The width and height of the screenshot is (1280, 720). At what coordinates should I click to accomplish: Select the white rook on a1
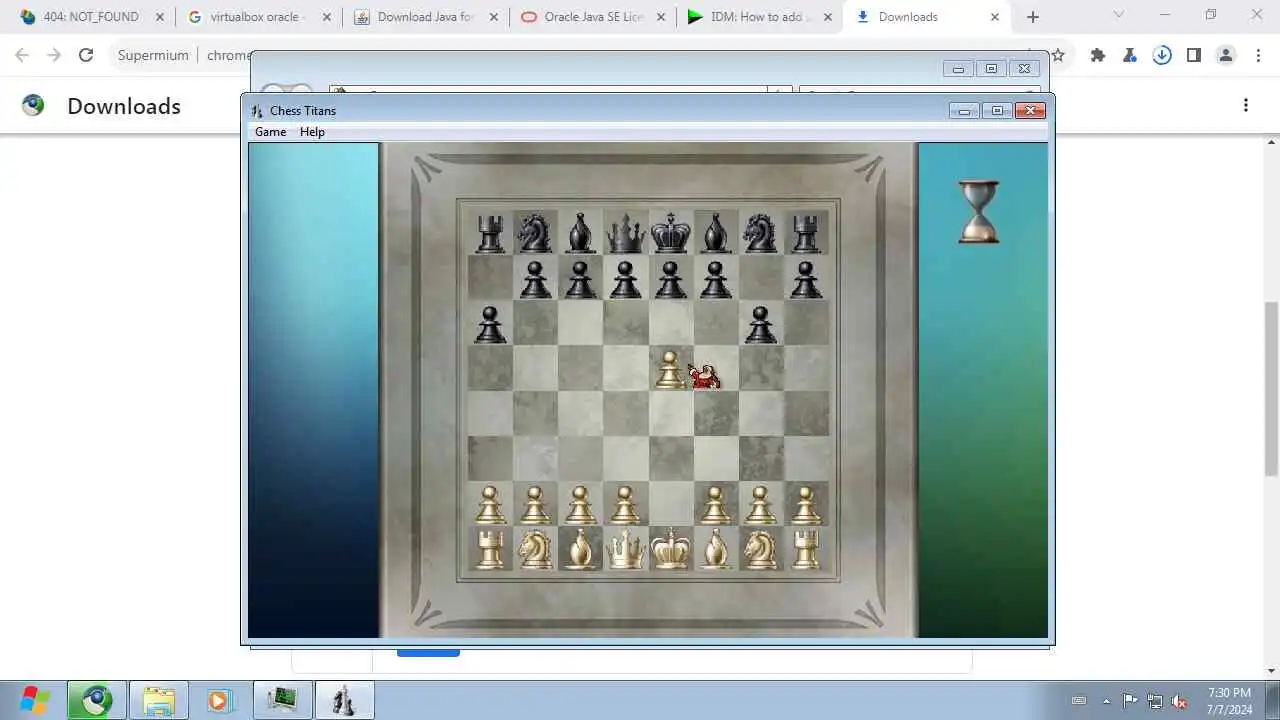[x=490, y=549]
